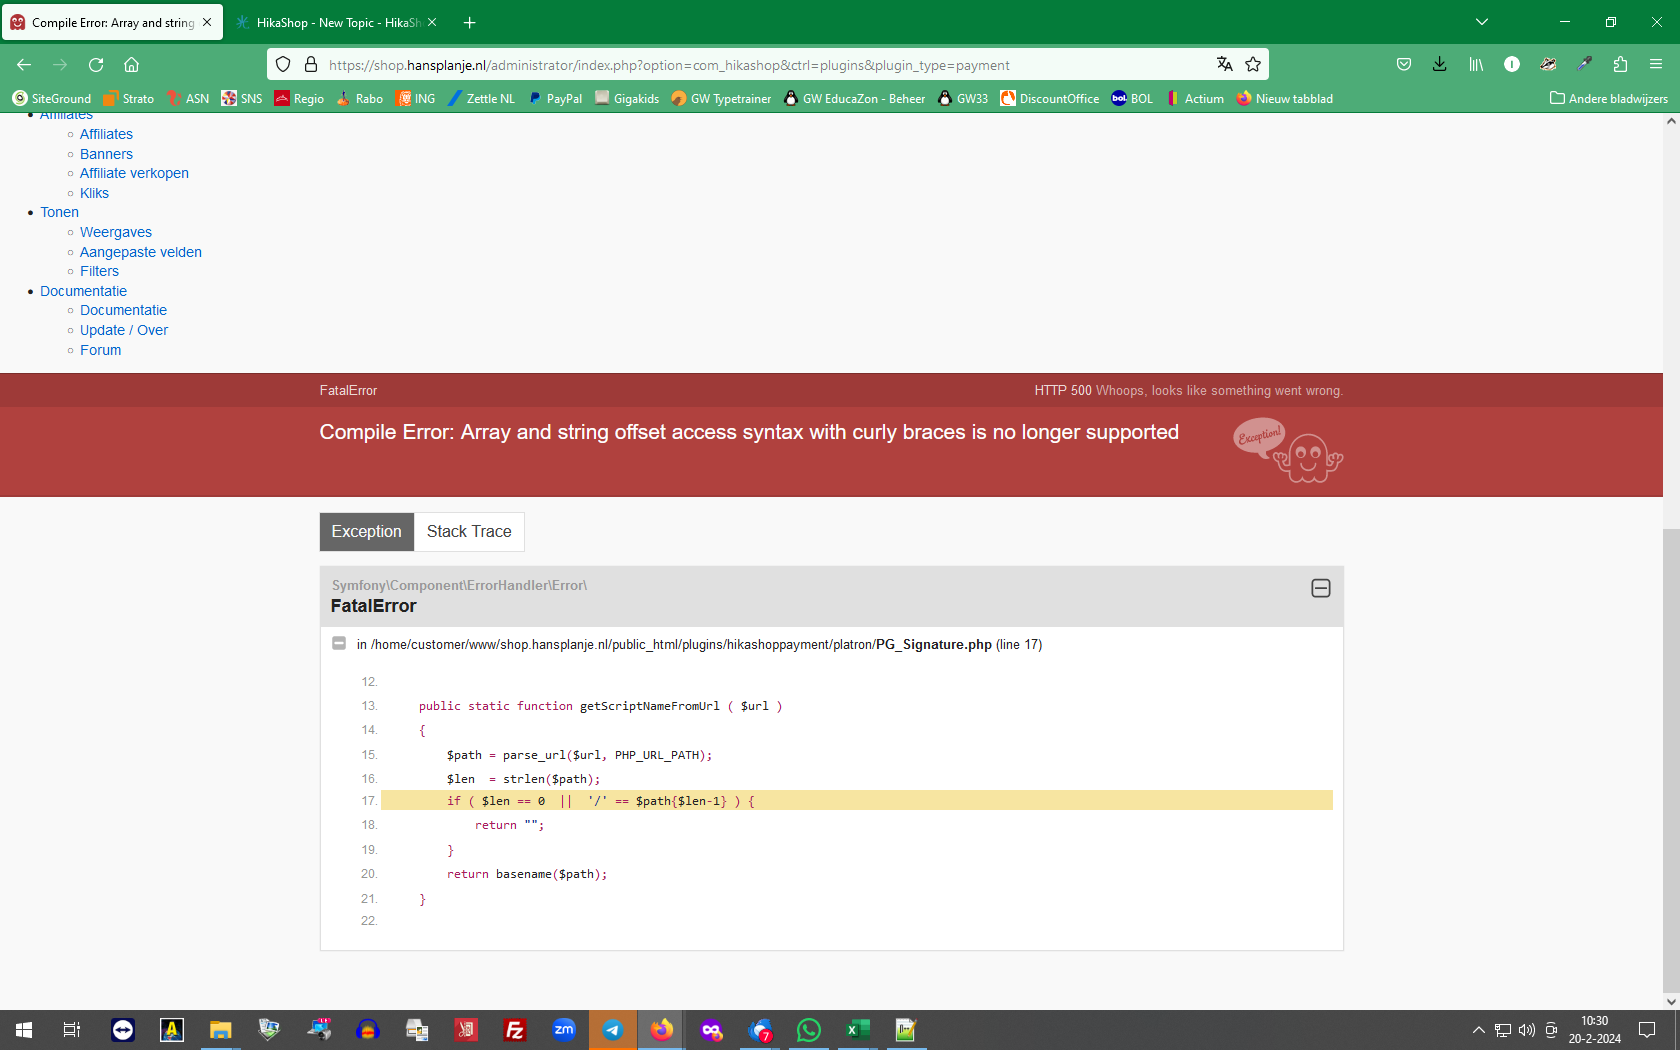This screenshot has height=1050, width=1680.
Task: Click the padlock site identity icon
Action: tap(311, 64)
